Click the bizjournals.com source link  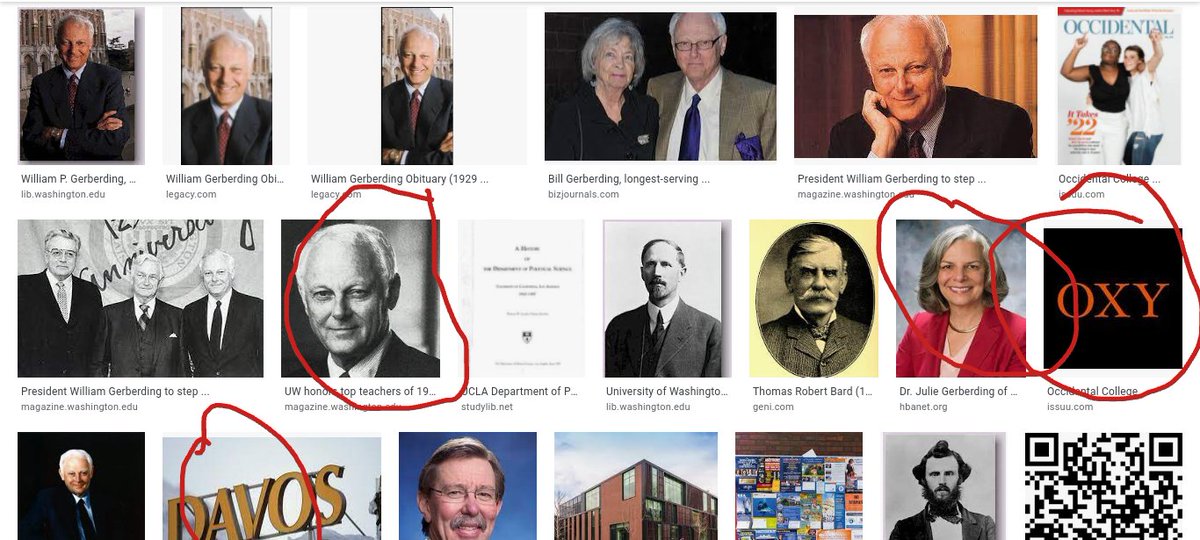coord(584,194)
